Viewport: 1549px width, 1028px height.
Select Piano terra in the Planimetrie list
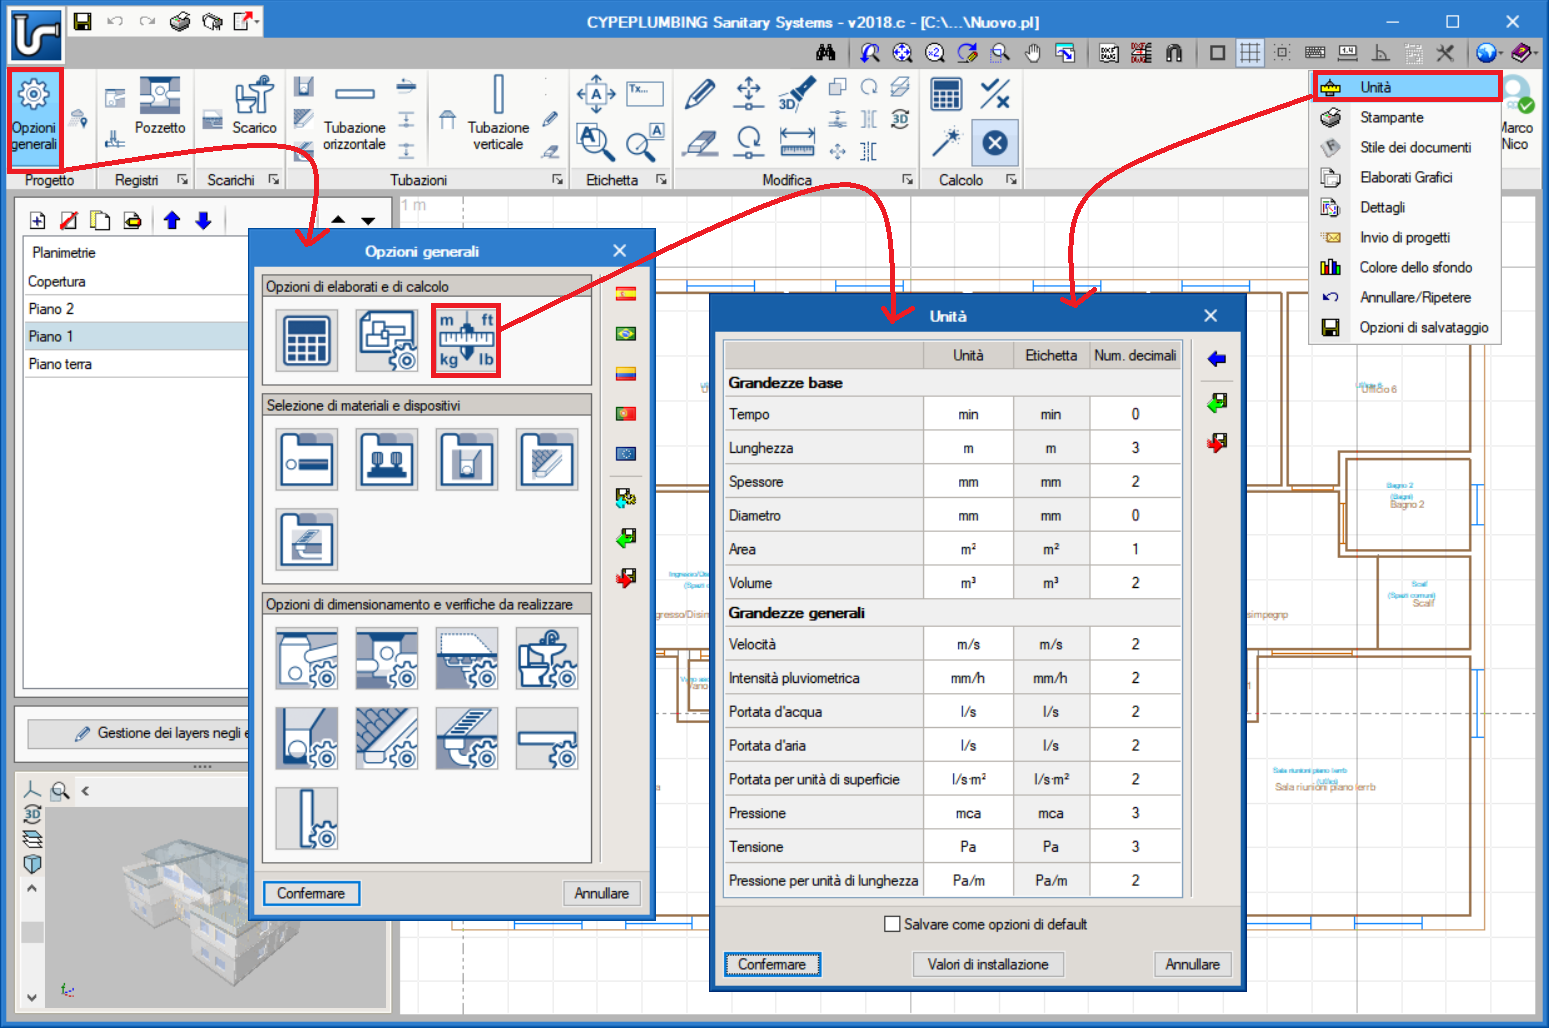point(136,364)
